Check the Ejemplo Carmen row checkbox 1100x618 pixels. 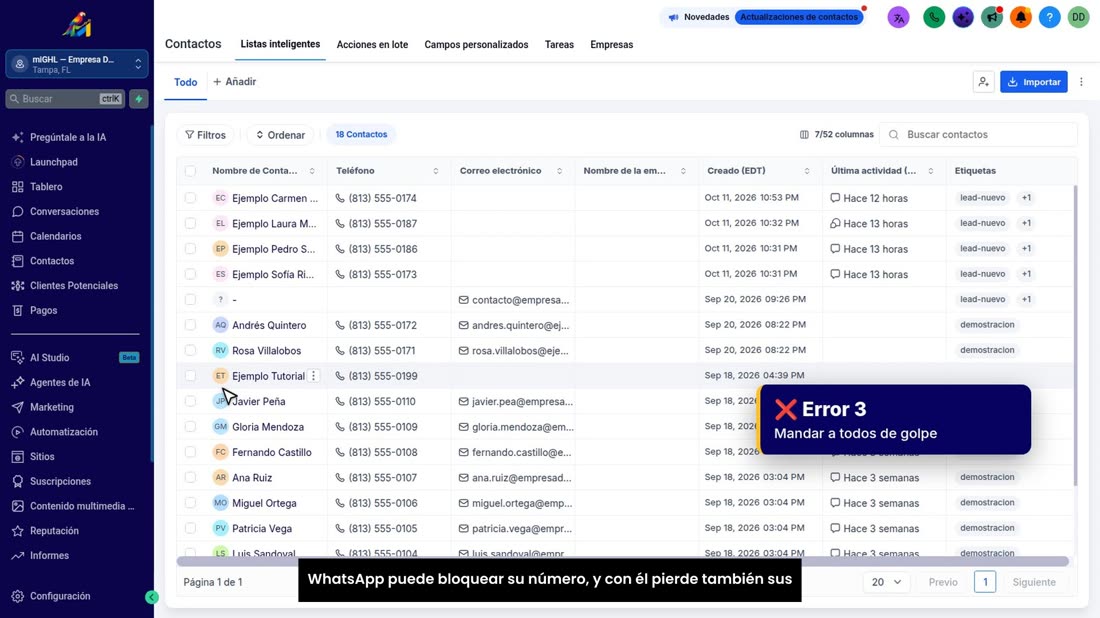click(x=190, y=198)
